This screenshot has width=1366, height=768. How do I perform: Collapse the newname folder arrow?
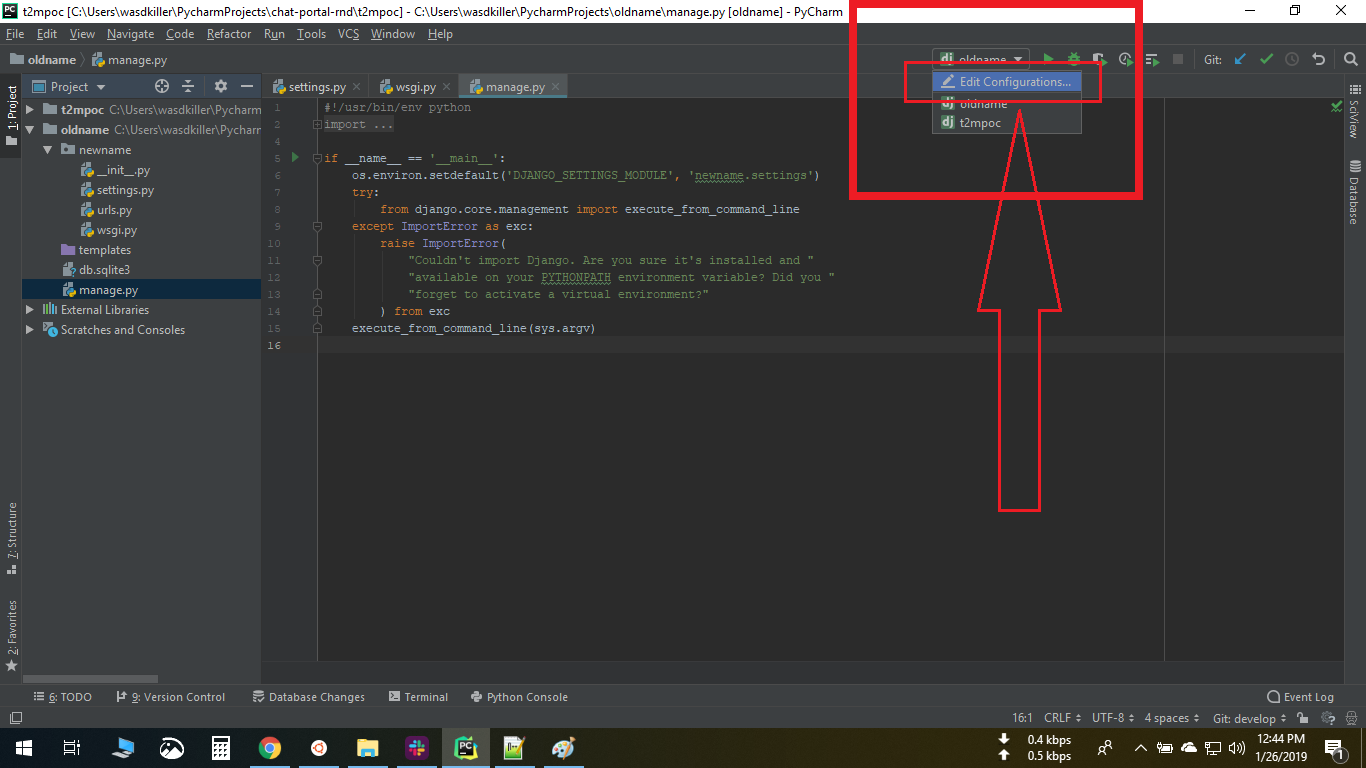point(48,150)
